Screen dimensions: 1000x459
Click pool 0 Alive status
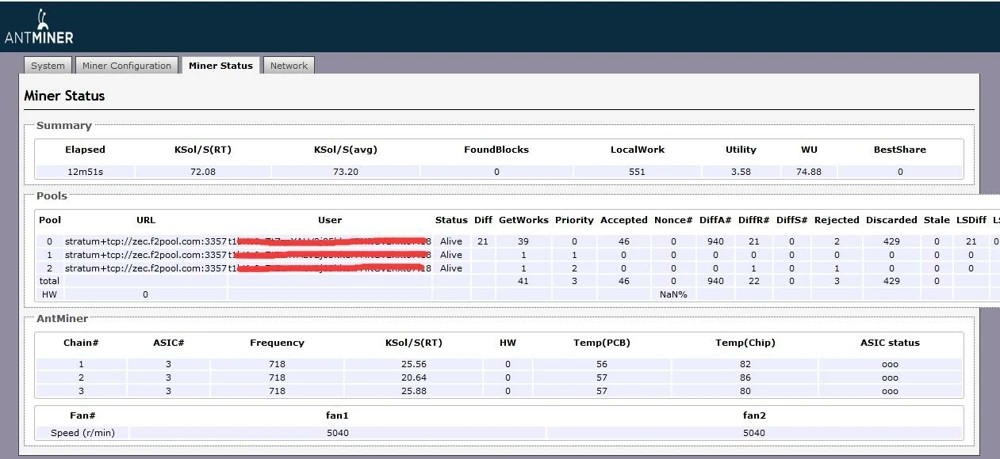tap(451, 242)
